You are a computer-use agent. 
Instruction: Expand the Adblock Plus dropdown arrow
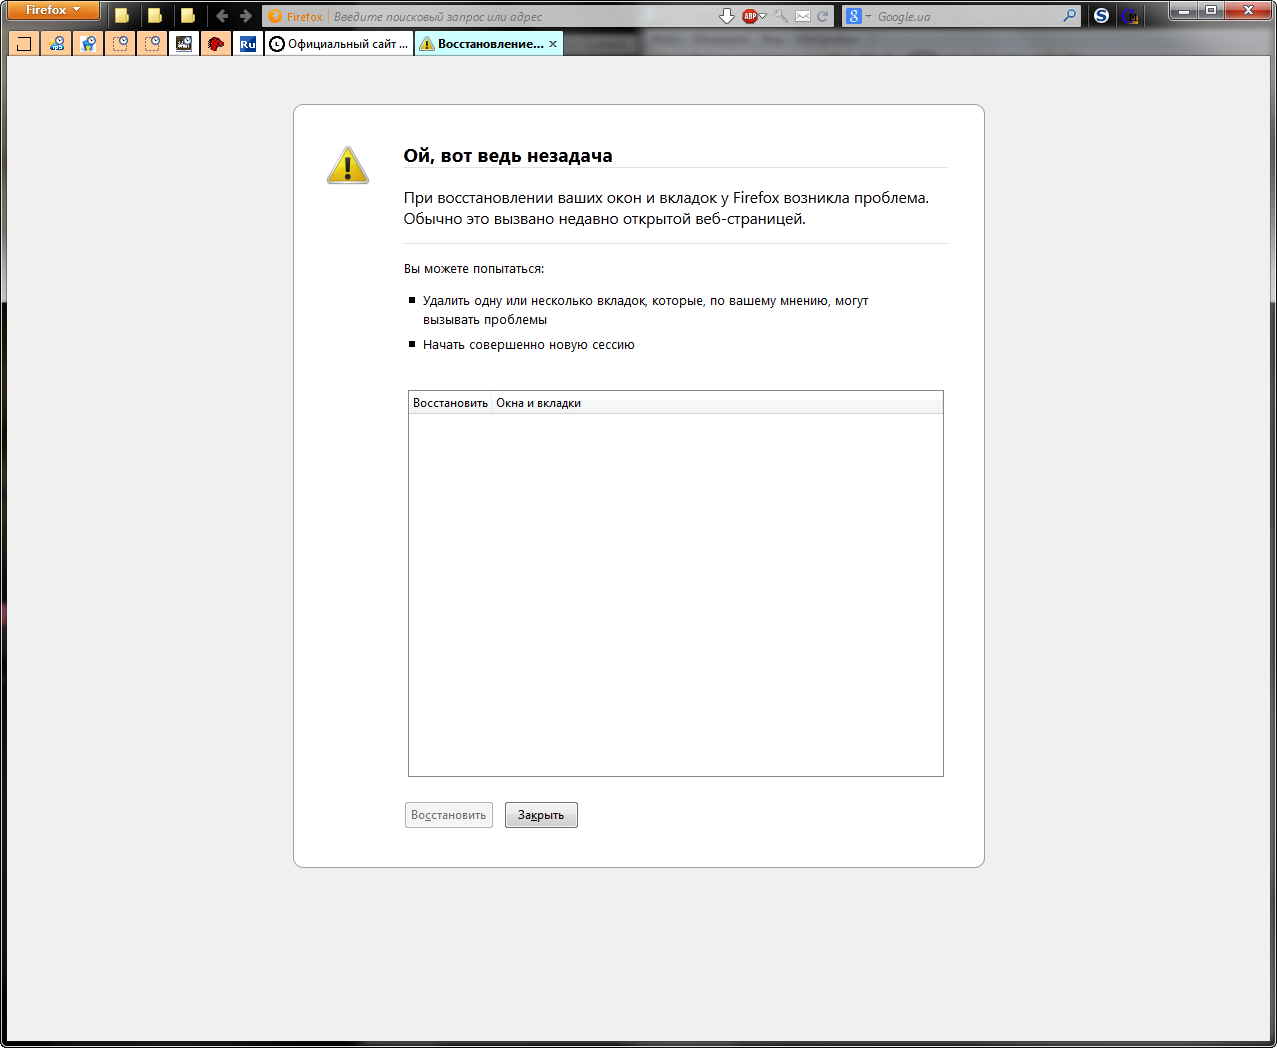tap(763, 16)
